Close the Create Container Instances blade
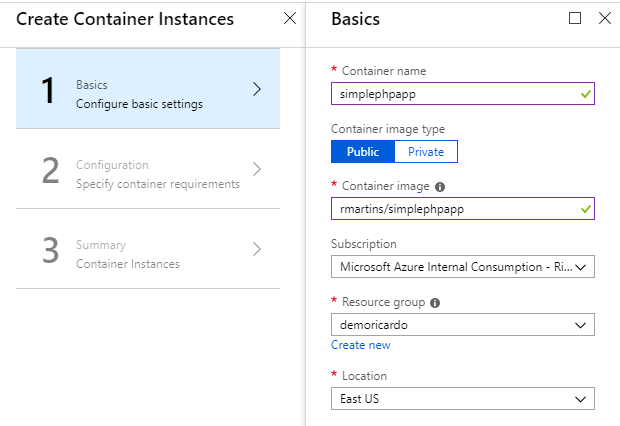The height and width of the screenshot is (426, 620). tap(290, 18)
